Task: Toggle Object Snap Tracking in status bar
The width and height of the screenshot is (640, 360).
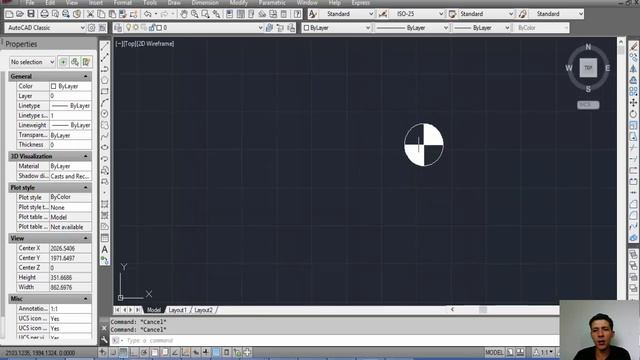Action: pyautogui.click(x=175, y=352)
